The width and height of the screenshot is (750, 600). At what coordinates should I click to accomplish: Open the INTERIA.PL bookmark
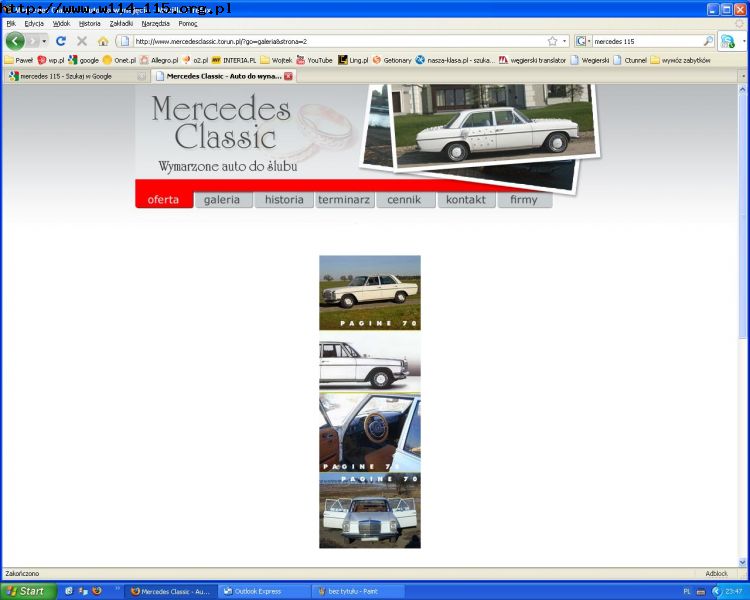[x=233, y=60]
